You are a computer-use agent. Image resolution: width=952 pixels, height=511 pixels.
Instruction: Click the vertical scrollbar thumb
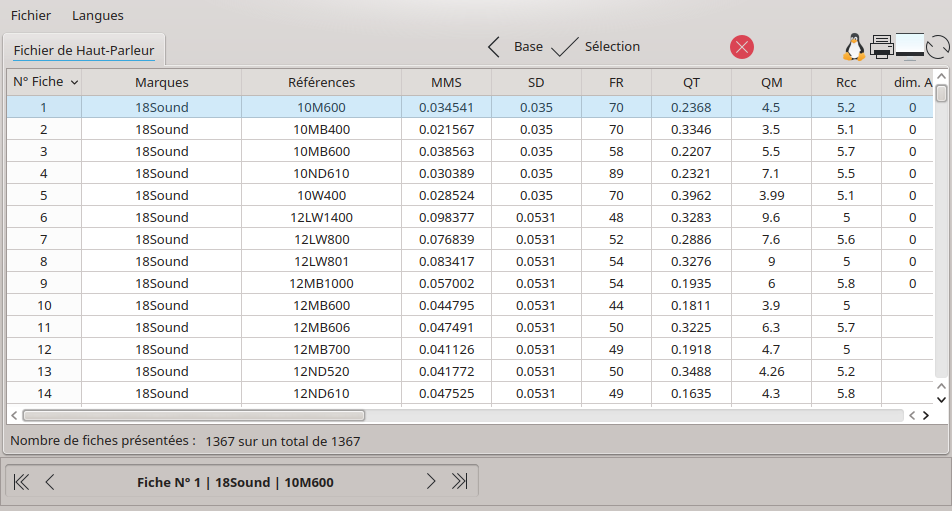point(941,93)
